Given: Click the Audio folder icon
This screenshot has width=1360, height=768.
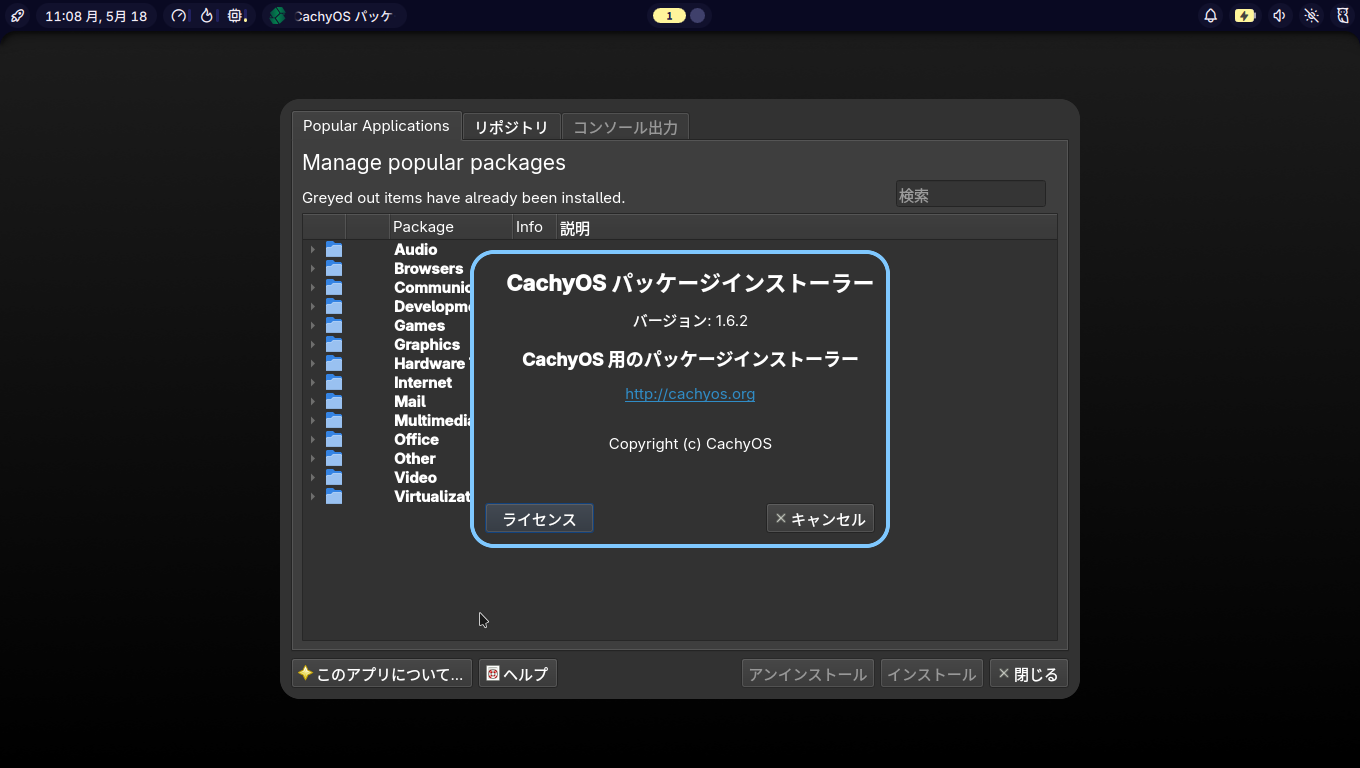Looking at the screenshot, I should (334, 250).
